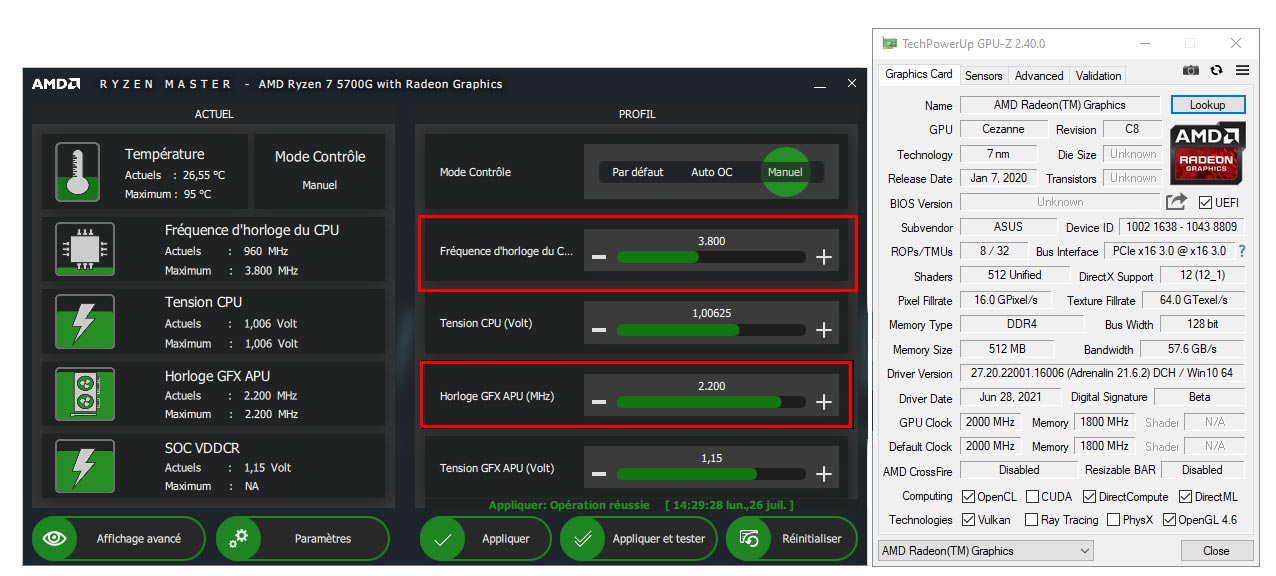1276x576 pixels.
Task: Select Manuel control mode
Action: (785, 172)
